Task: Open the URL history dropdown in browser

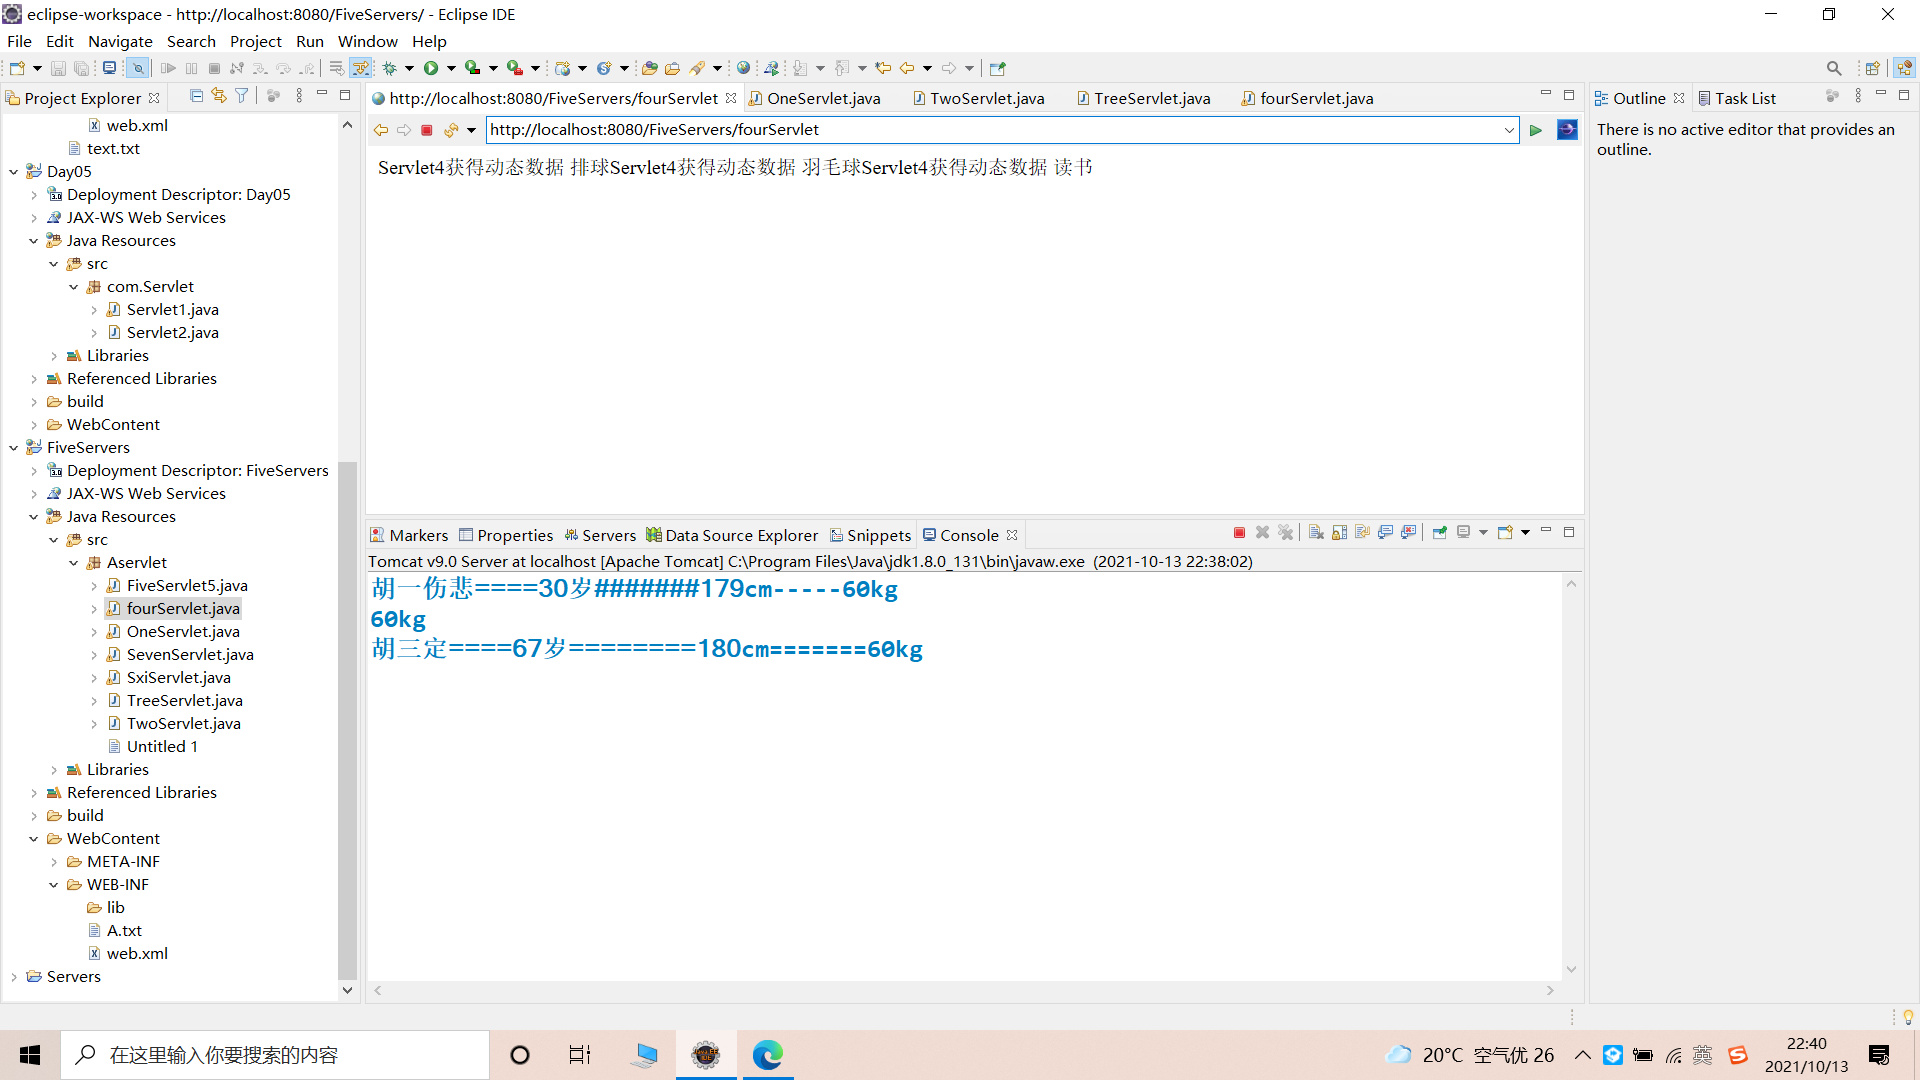Action: tap(1509, 130)
